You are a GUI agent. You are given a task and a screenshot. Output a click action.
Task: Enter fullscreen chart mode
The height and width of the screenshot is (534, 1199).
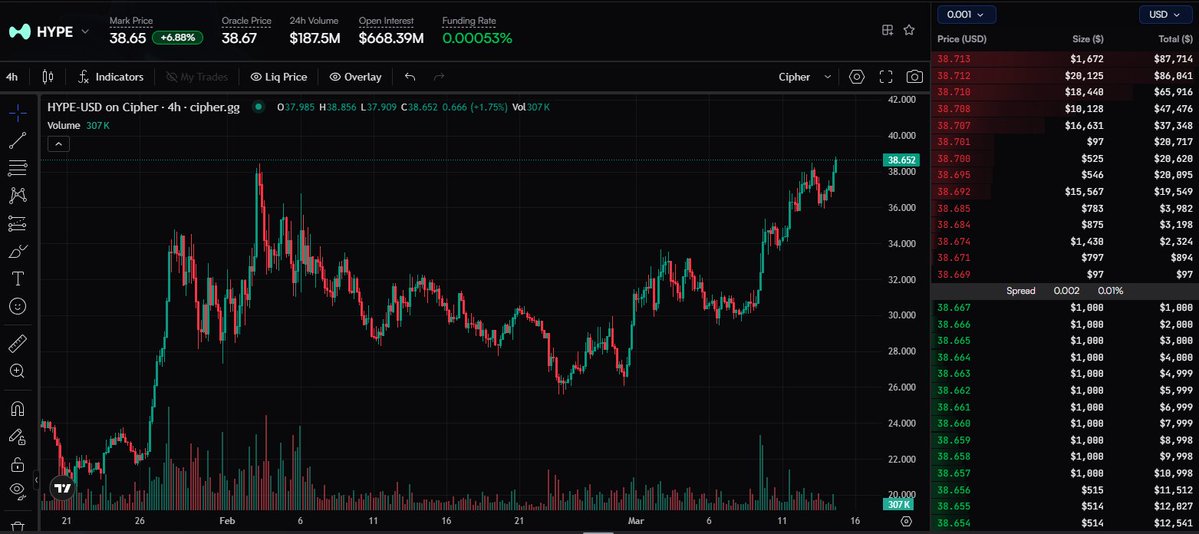[885, 77]
